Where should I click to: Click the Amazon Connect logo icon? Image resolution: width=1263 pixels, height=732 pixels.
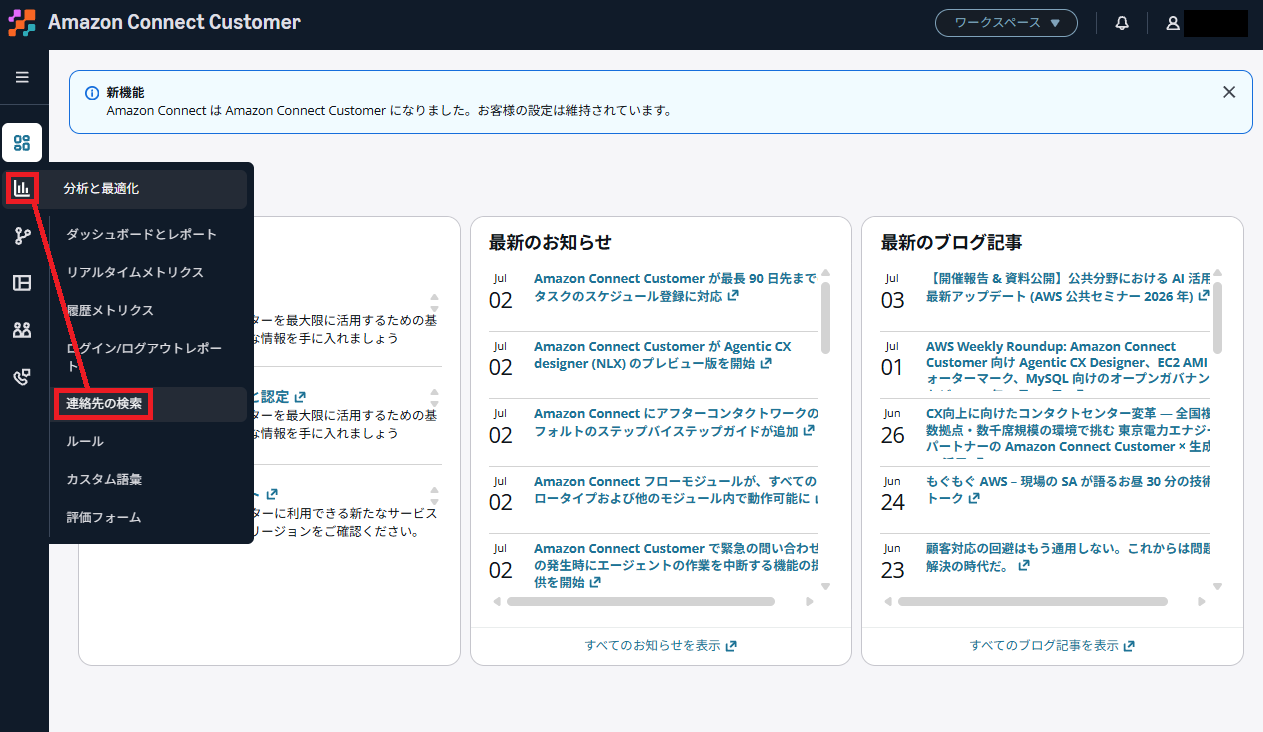coord(22,22)
